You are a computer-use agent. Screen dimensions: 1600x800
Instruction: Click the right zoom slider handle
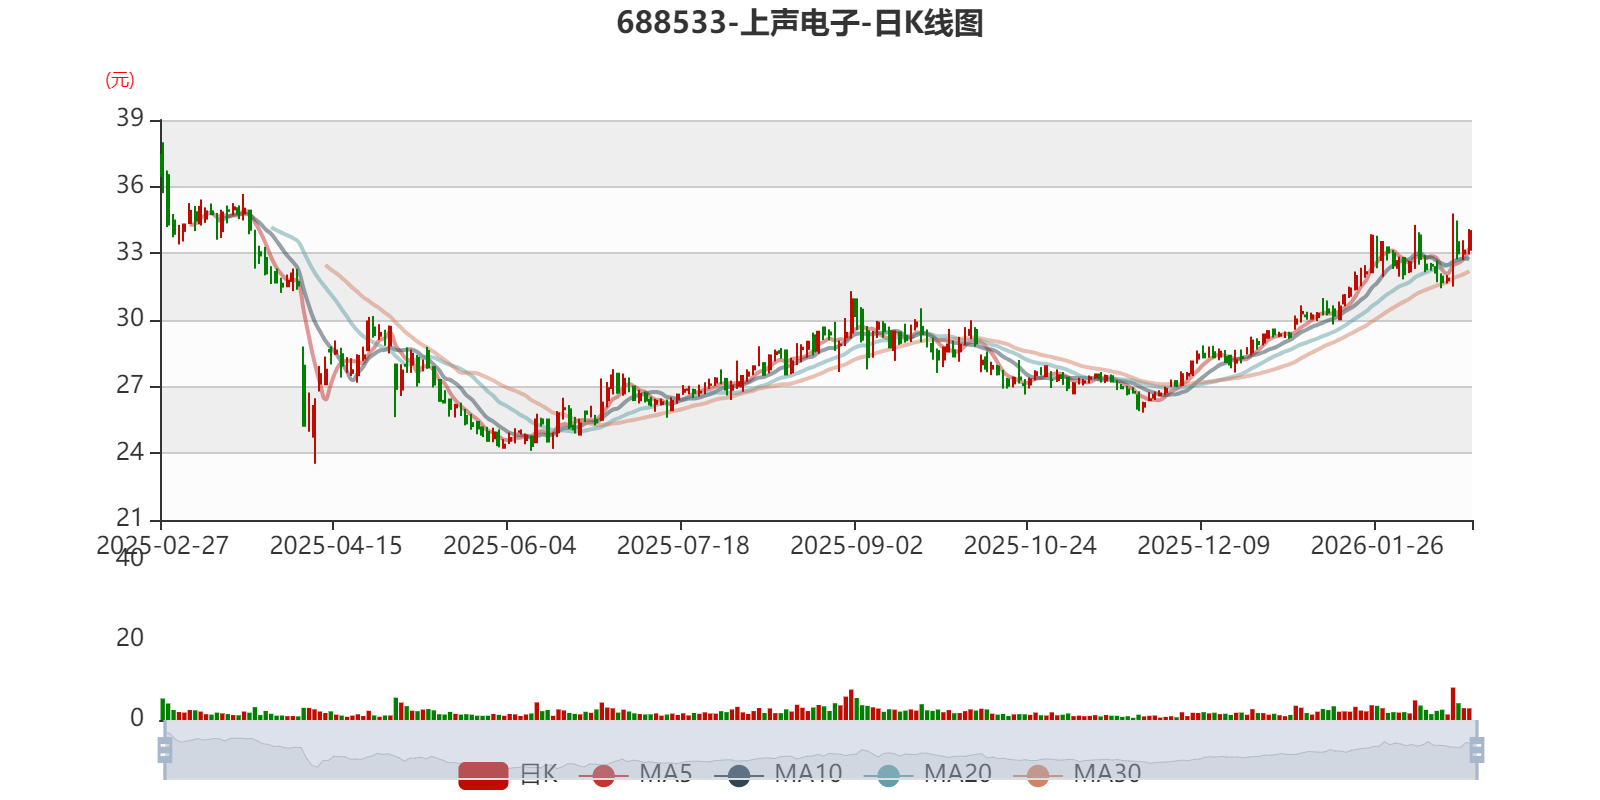pyautogui.click(x=1477, y=749)
